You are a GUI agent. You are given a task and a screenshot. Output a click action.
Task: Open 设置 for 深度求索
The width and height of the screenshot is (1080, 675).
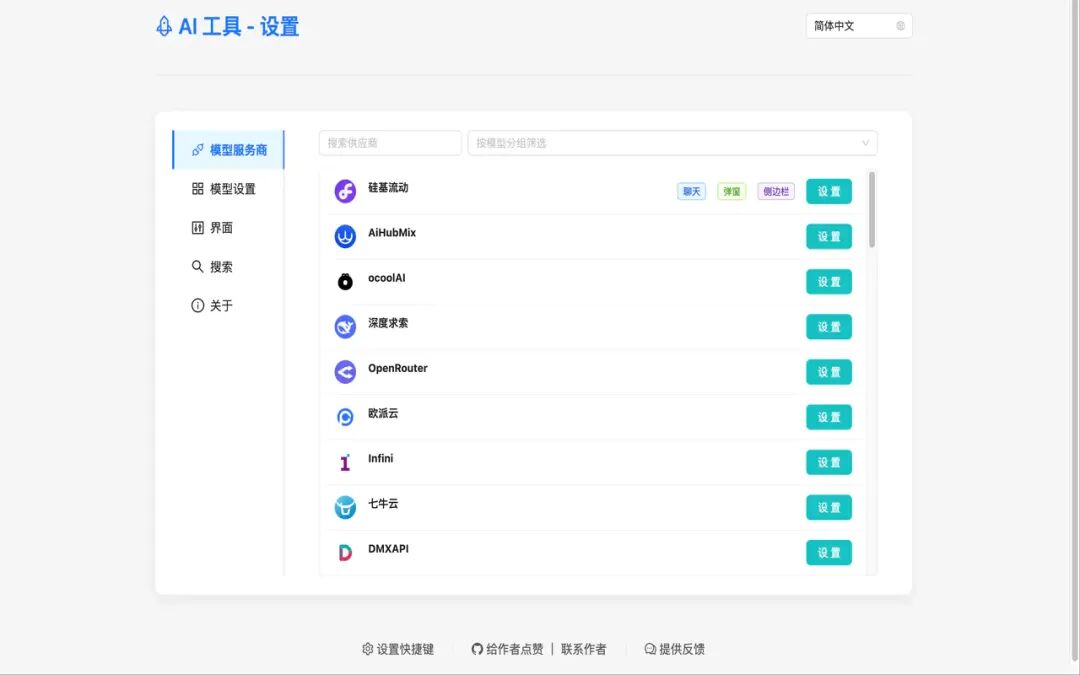829,326
